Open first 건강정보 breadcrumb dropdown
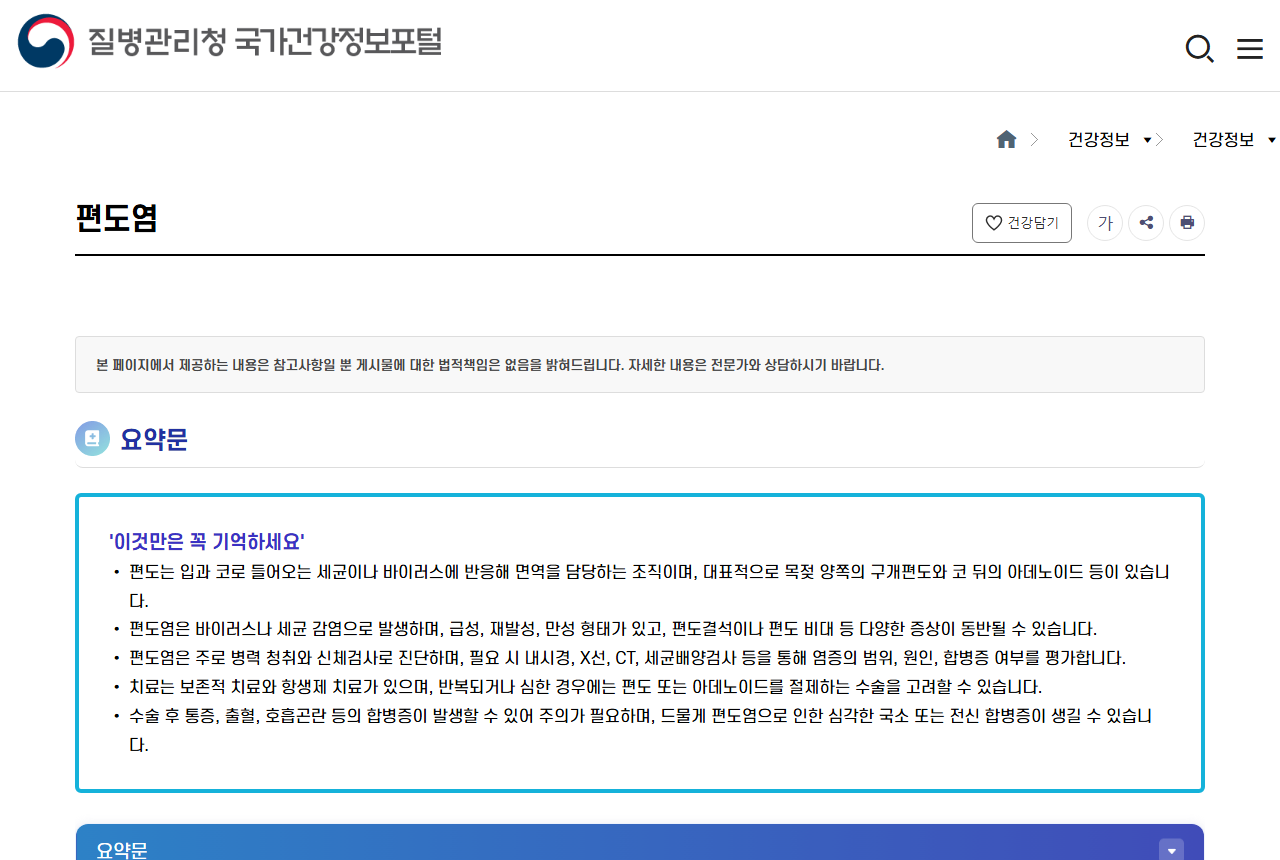This screenshot has height=860, width=1280. (1109, 140)
